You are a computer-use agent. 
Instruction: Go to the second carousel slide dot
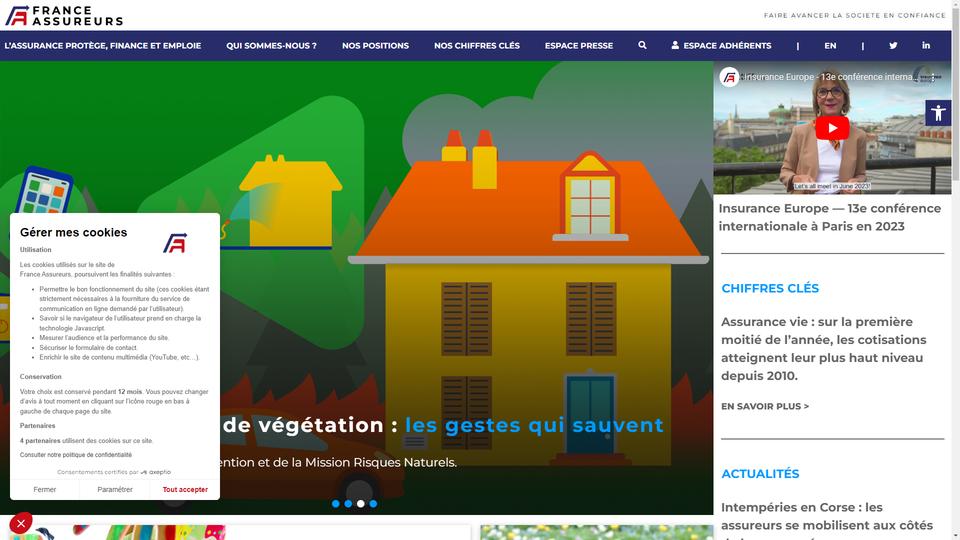point(348,503)
